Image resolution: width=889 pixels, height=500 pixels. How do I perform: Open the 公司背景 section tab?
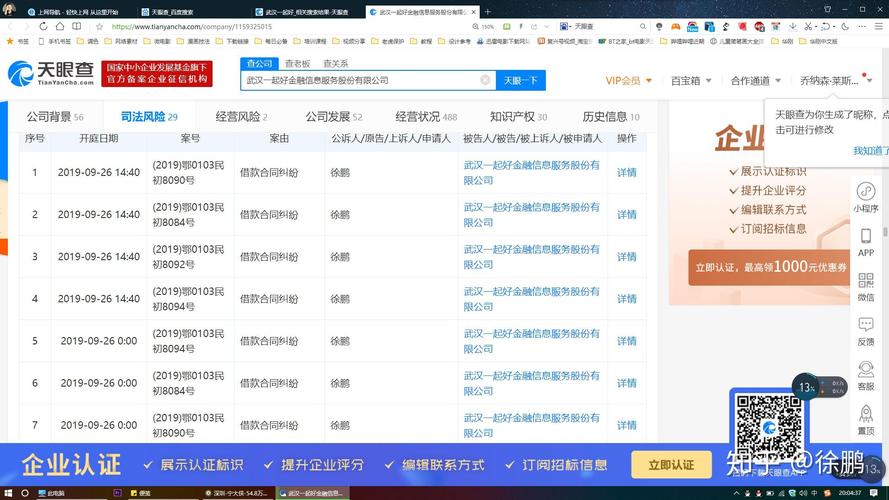tap(55, 117)
